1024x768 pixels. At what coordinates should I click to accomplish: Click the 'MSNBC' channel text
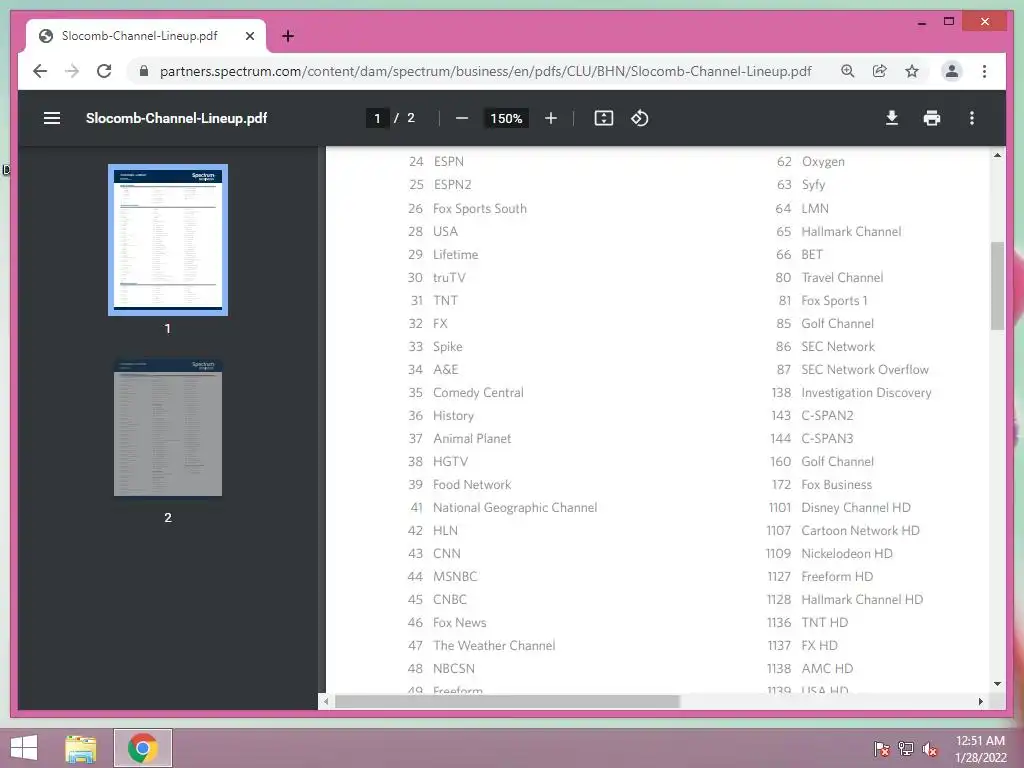point(455,577)
